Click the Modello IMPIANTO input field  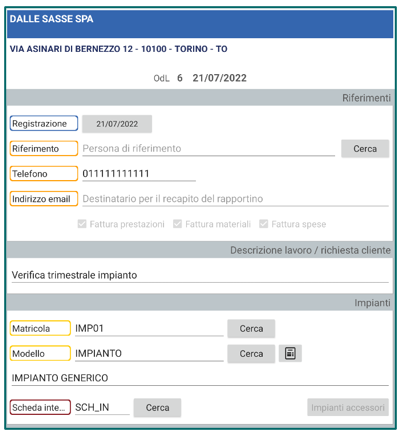coord(149,354)
